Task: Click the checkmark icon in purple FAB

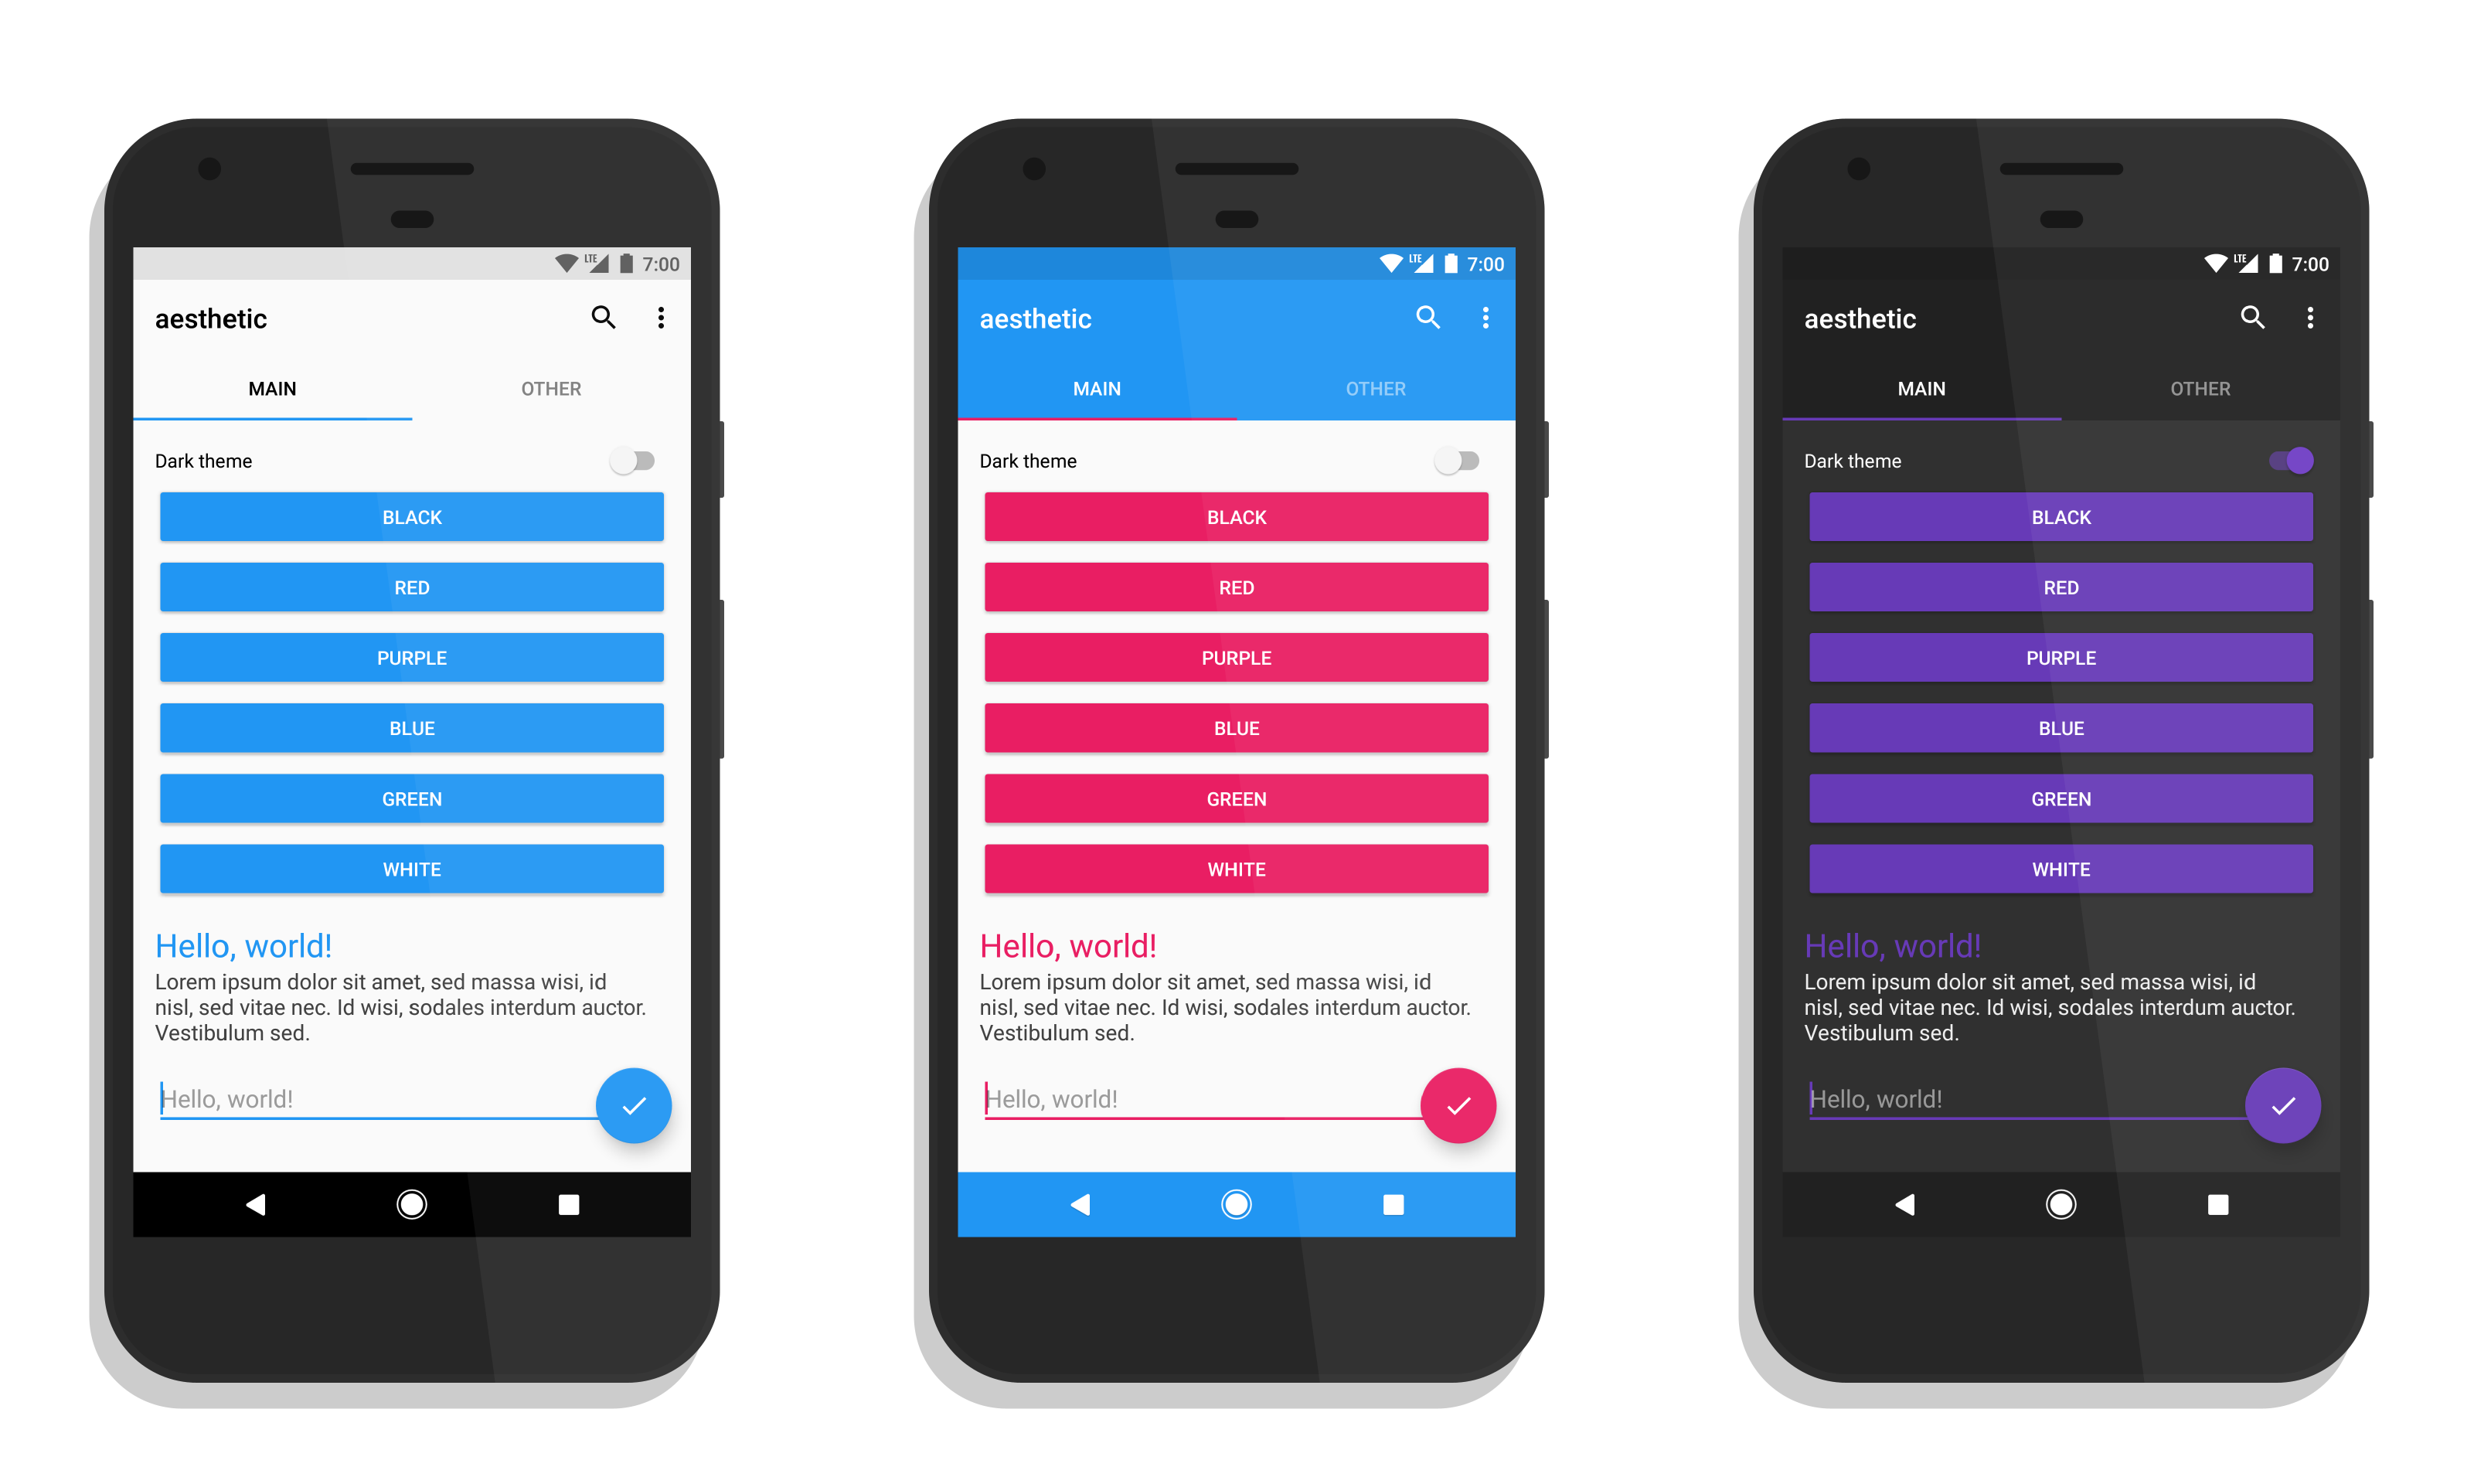Action: pos(2283,1106)
